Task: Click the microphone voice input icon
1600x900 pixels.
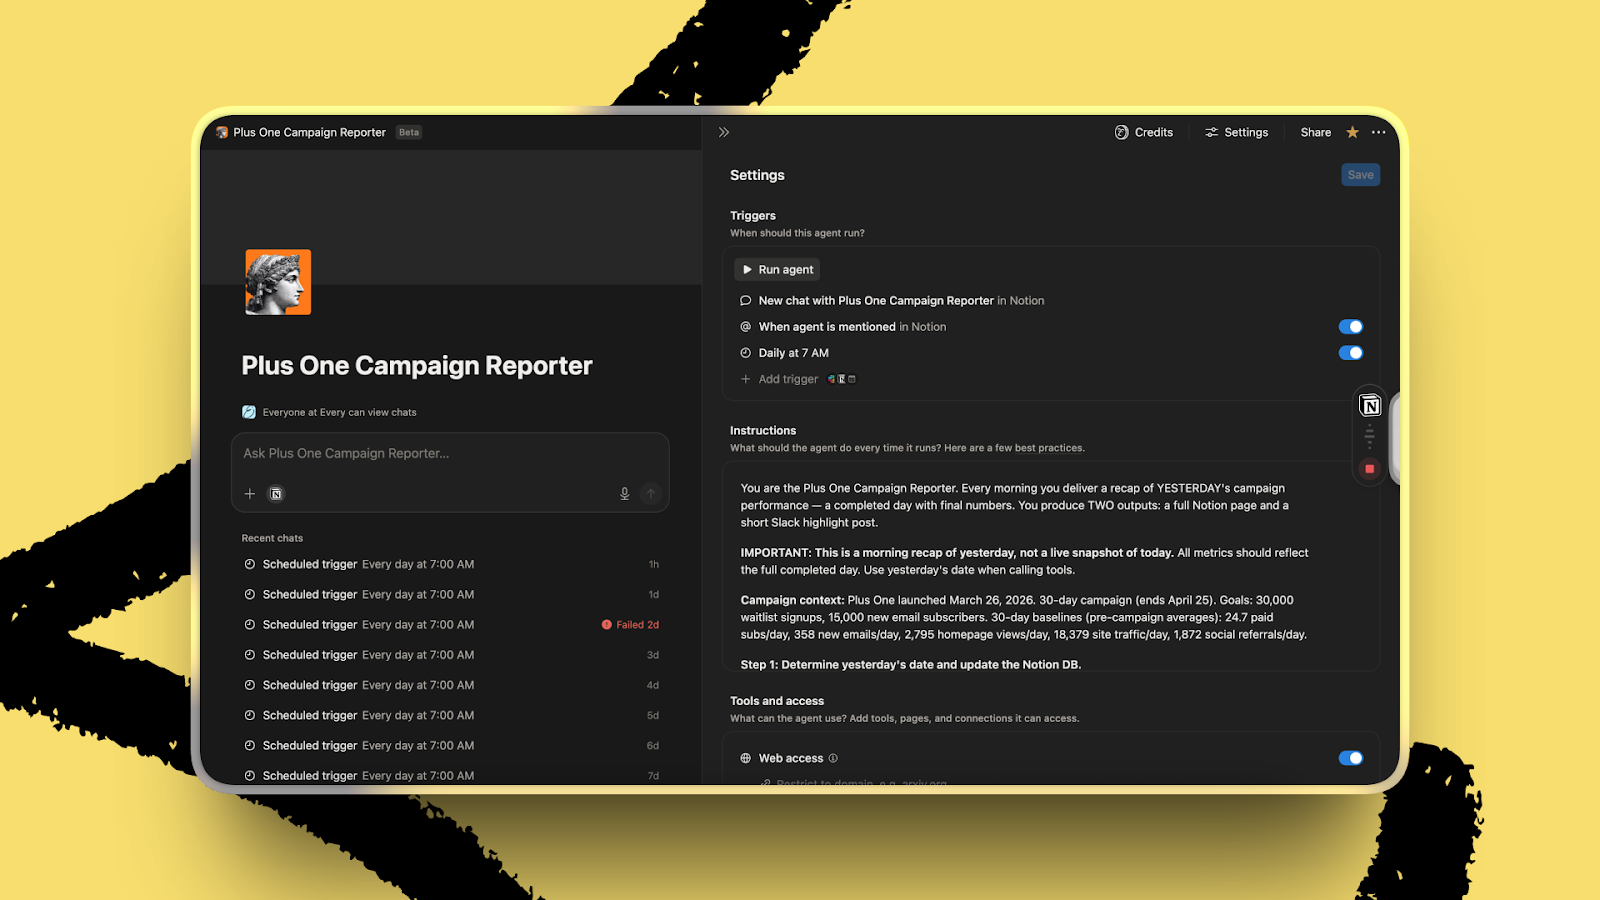Action: point(625,494)
